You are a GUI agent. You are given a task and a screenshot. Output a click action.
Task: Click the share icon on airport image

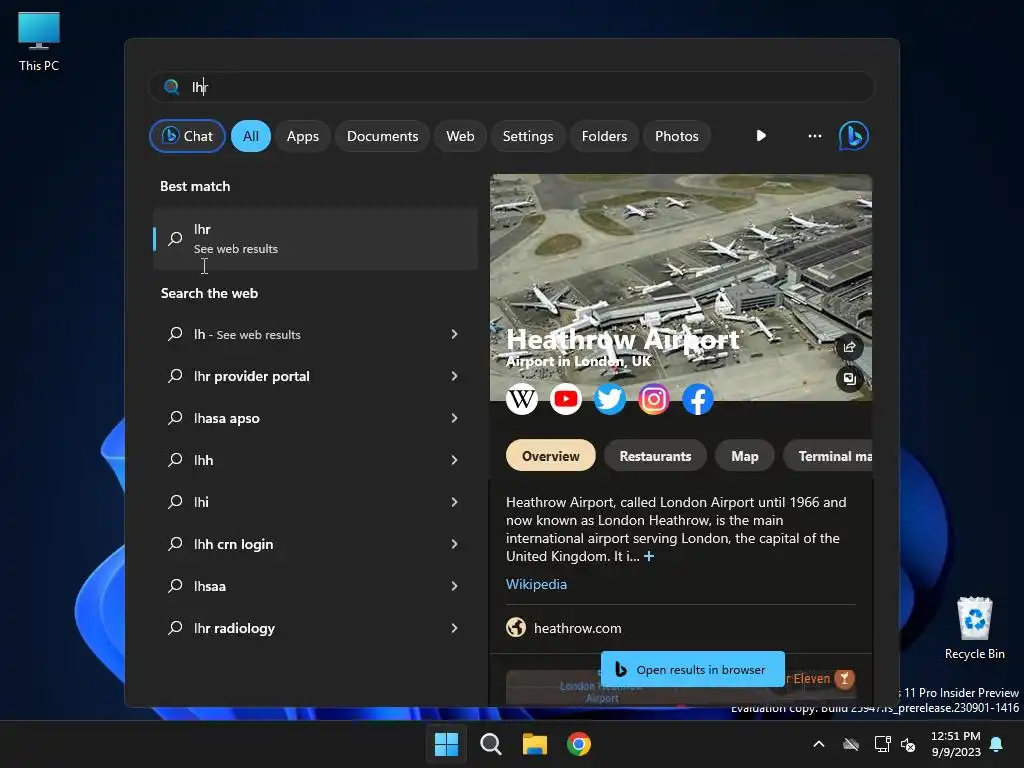[x=850, y=347]
